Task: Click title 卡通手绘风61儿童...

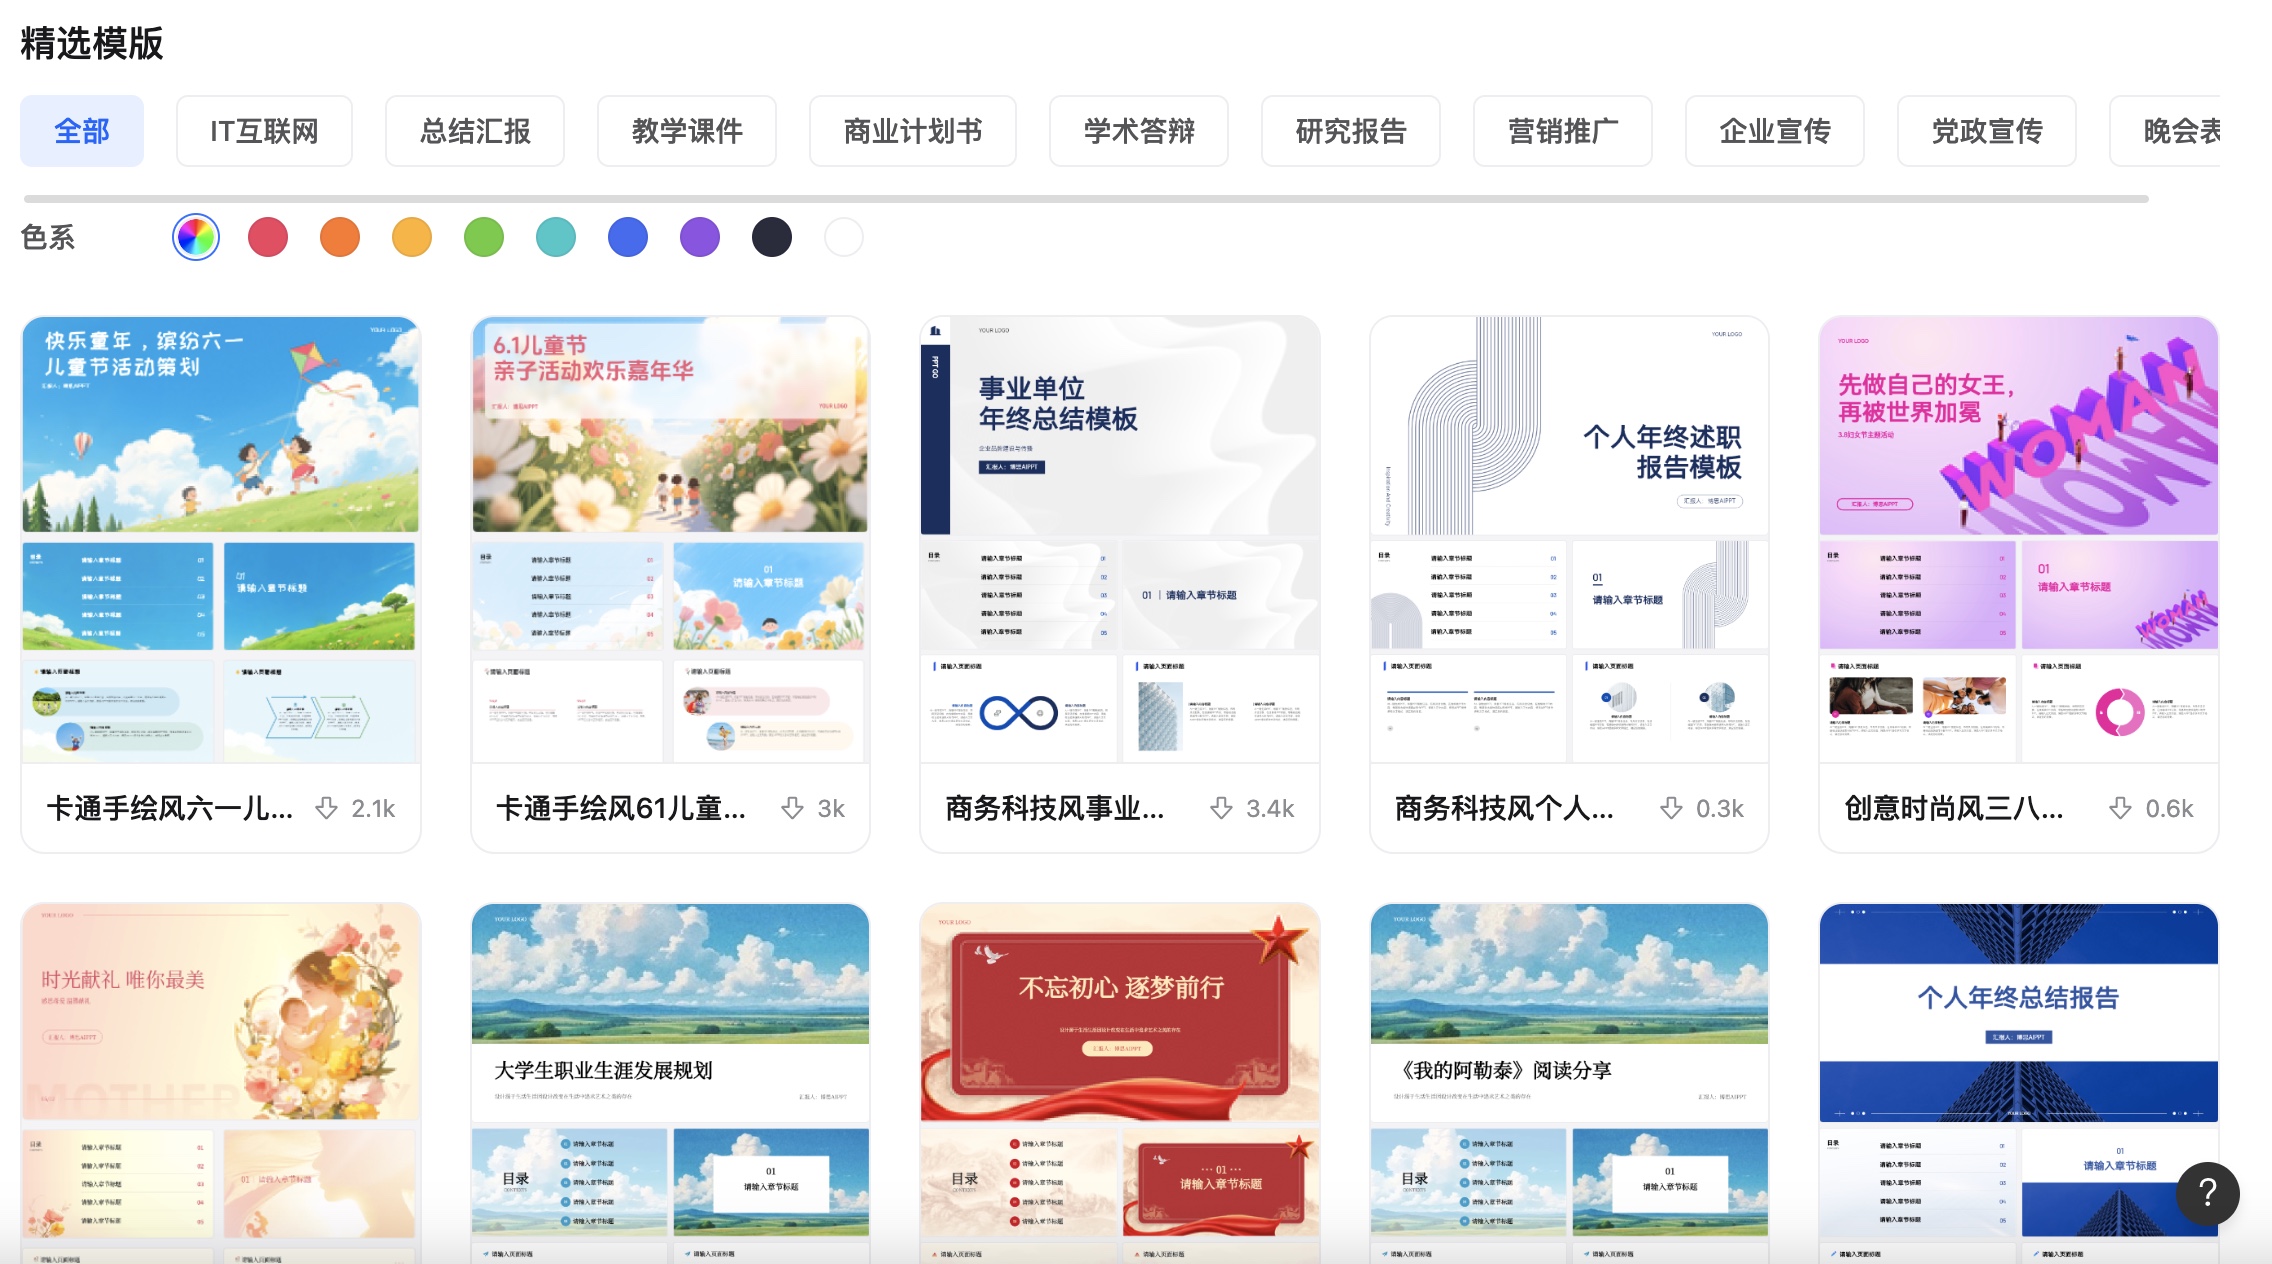Action: click(621, 808)
